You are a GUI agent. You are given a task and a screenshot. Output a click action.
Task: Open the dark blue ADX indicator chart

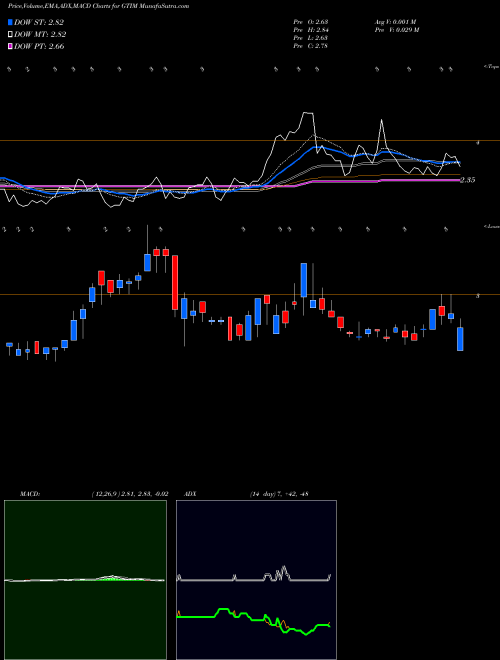(256, 580)
